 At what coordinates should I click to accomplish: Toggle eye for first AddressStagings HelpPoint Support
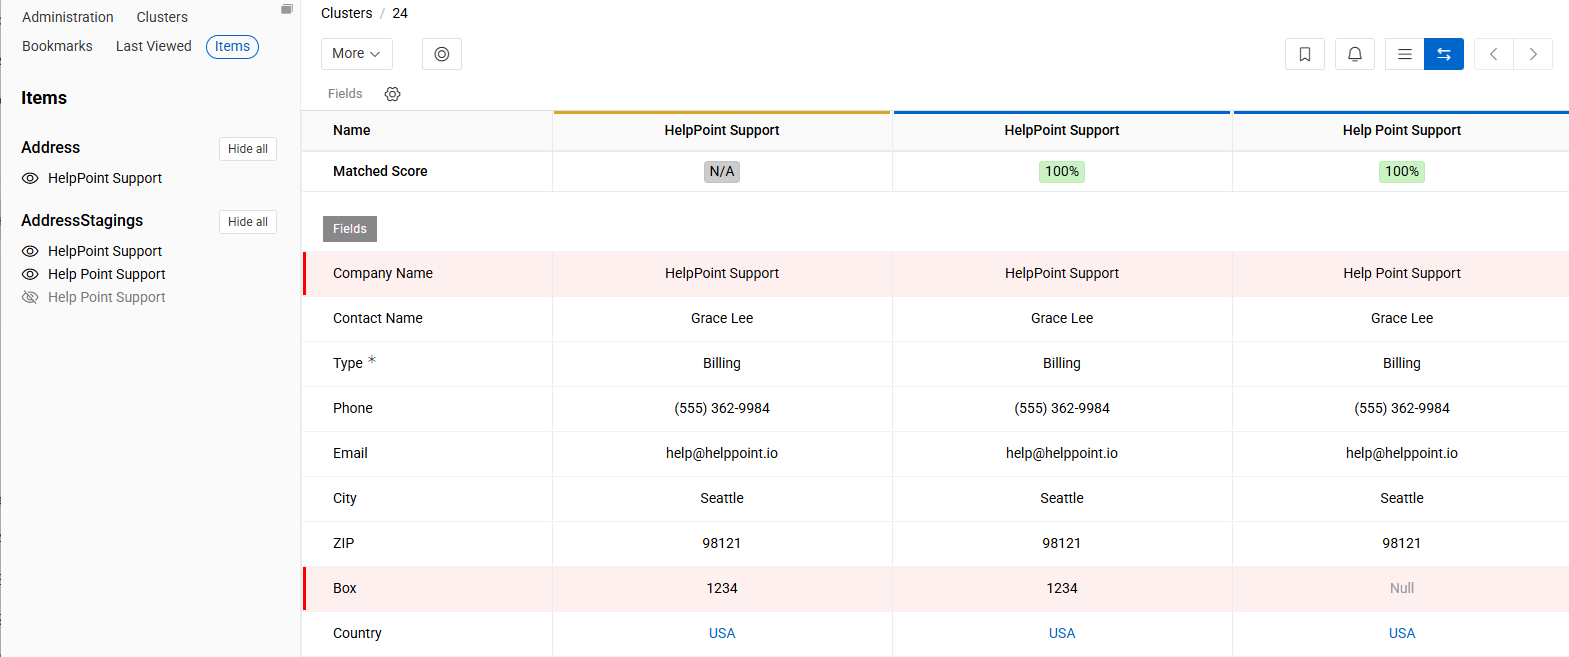[30, 251]
